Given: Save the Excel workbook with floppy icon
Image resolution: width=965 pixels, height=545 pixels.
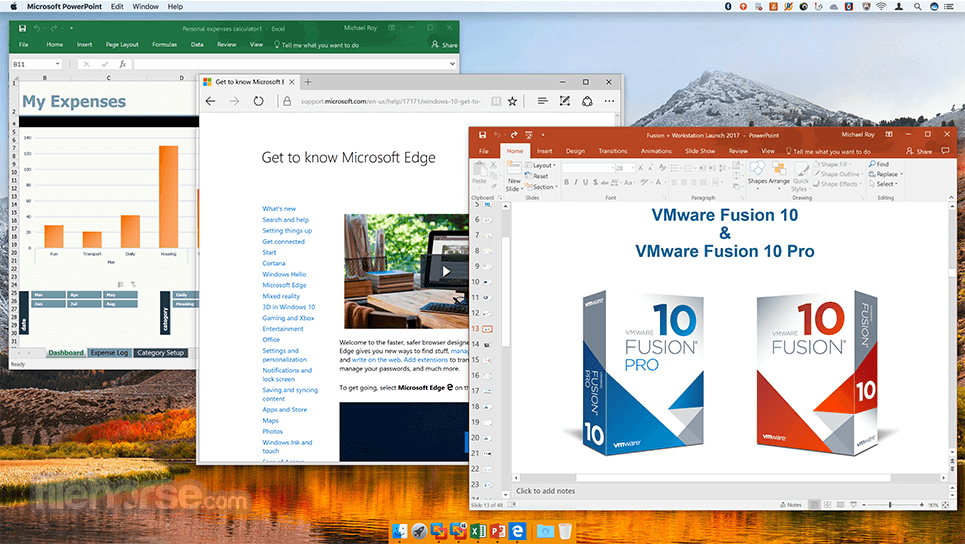Looking at the screenshot, I should tap(22, 28).
